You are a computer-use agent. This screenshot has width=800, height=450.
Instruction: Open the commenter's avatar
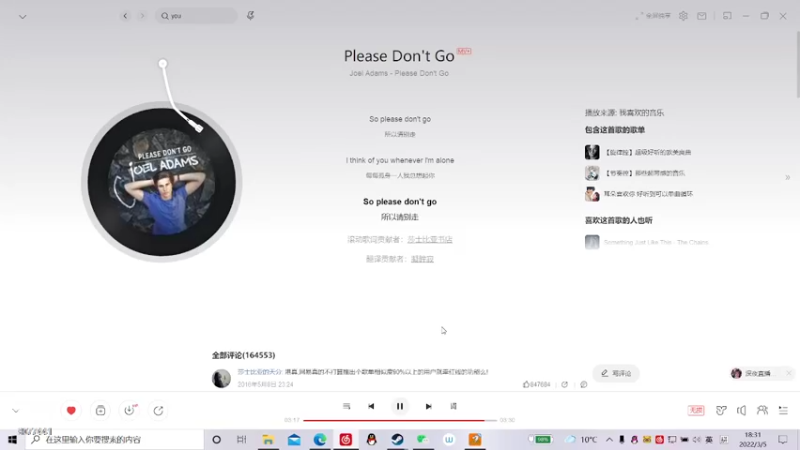pos(221,378)
